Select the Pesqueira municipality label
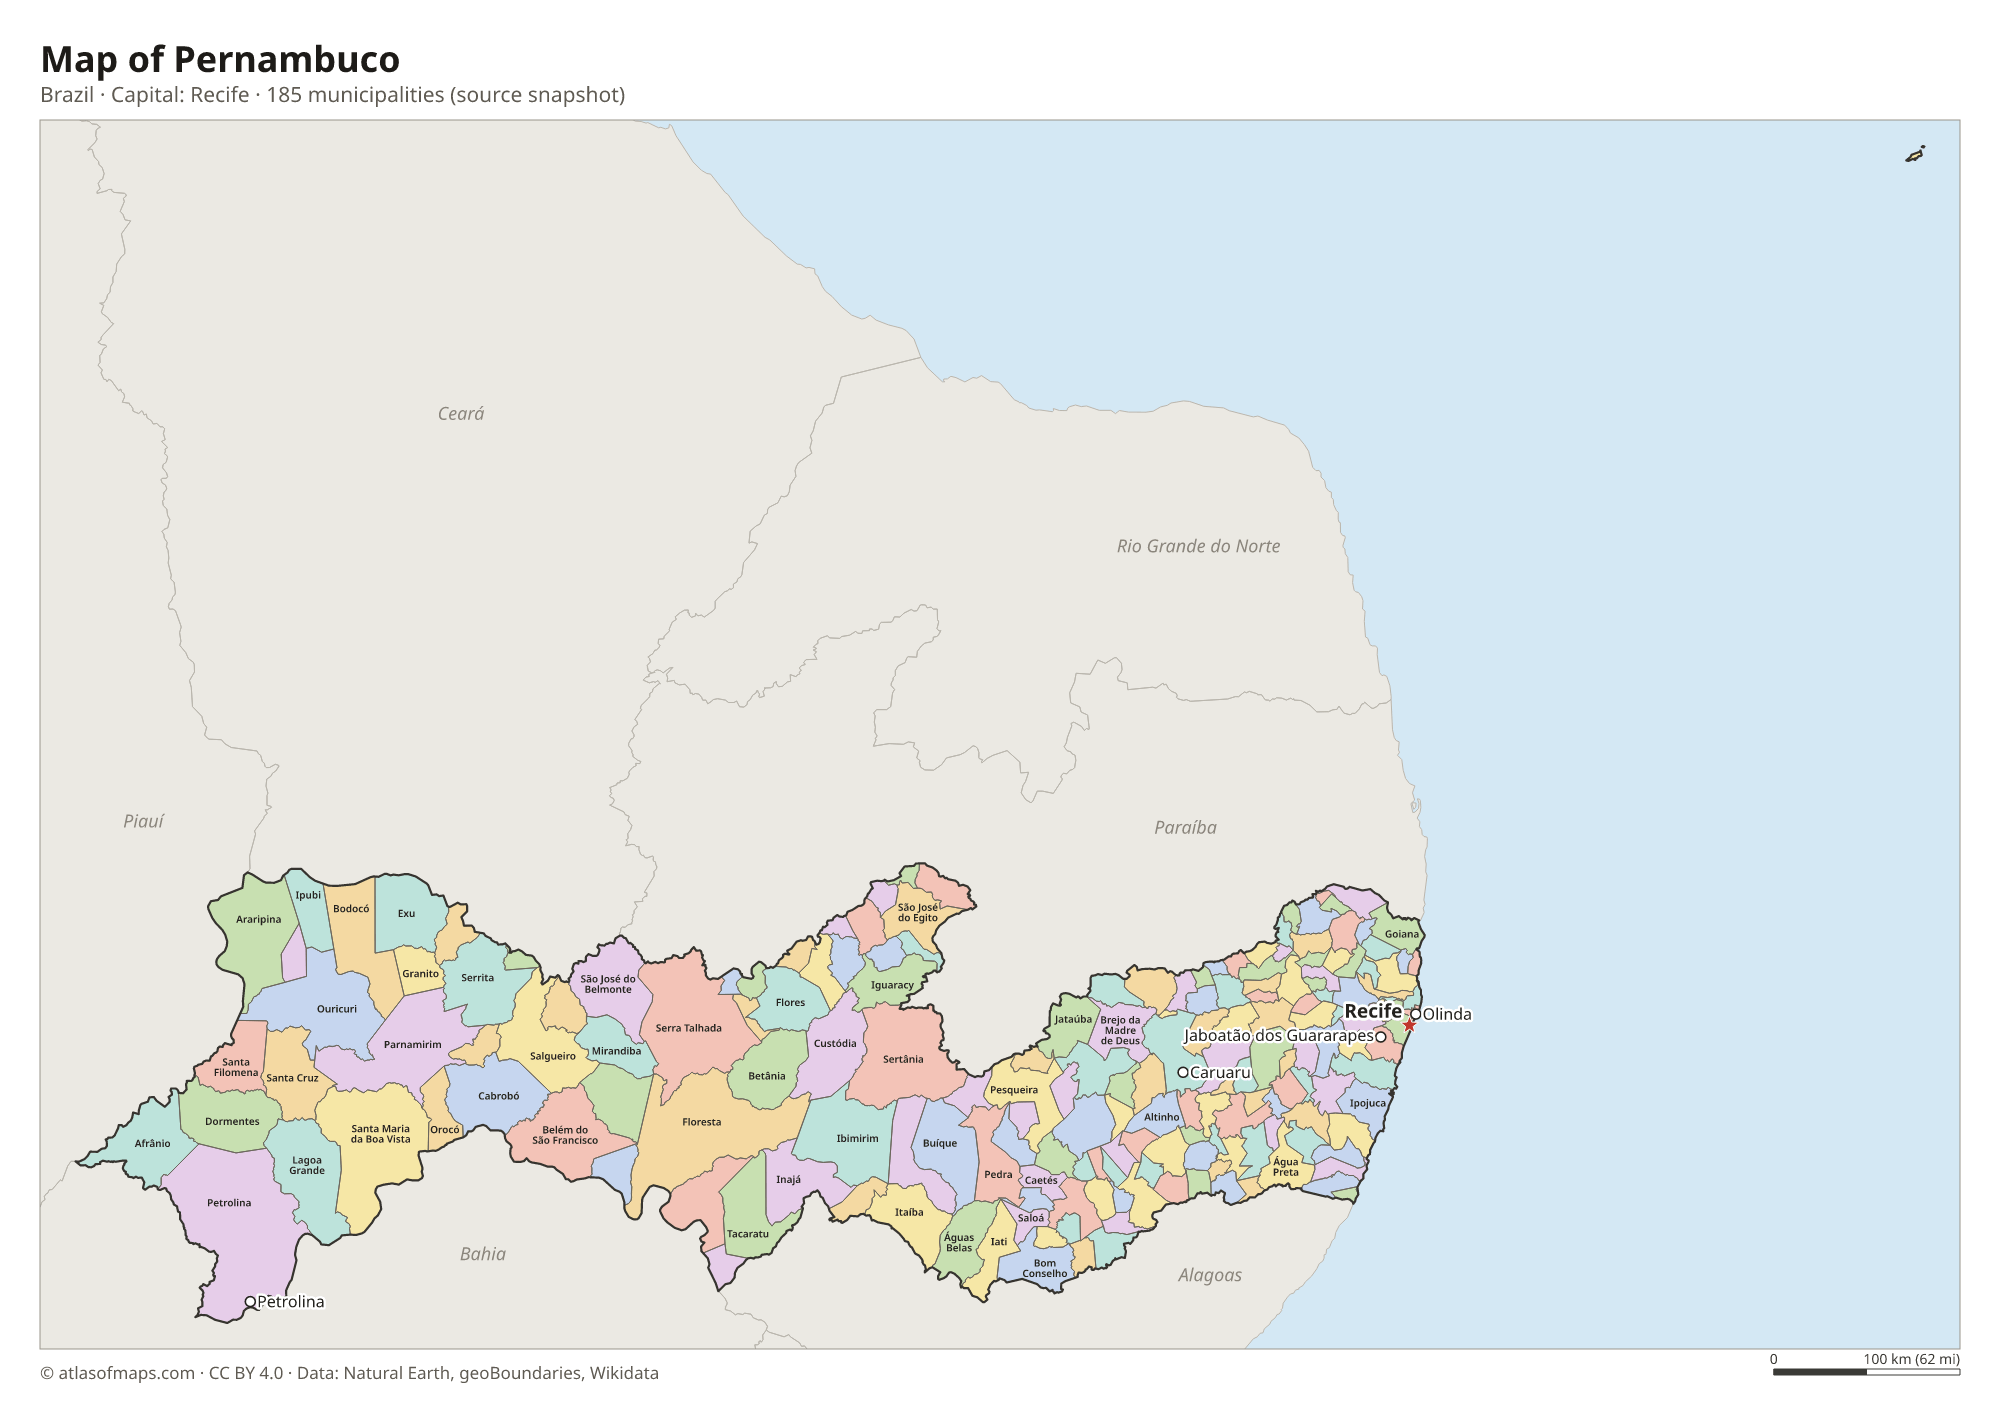Viewport: 2000px width, 1413px height. pyautogui.click(x=1014, y=1090)
